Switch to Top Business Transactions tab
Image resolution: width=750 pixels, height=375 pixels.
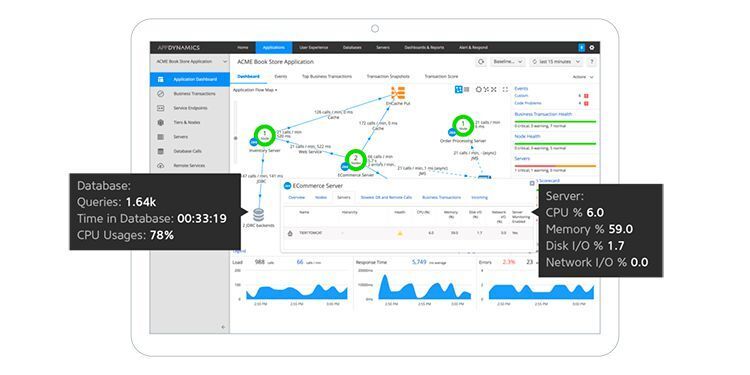[x=327, y=77]
